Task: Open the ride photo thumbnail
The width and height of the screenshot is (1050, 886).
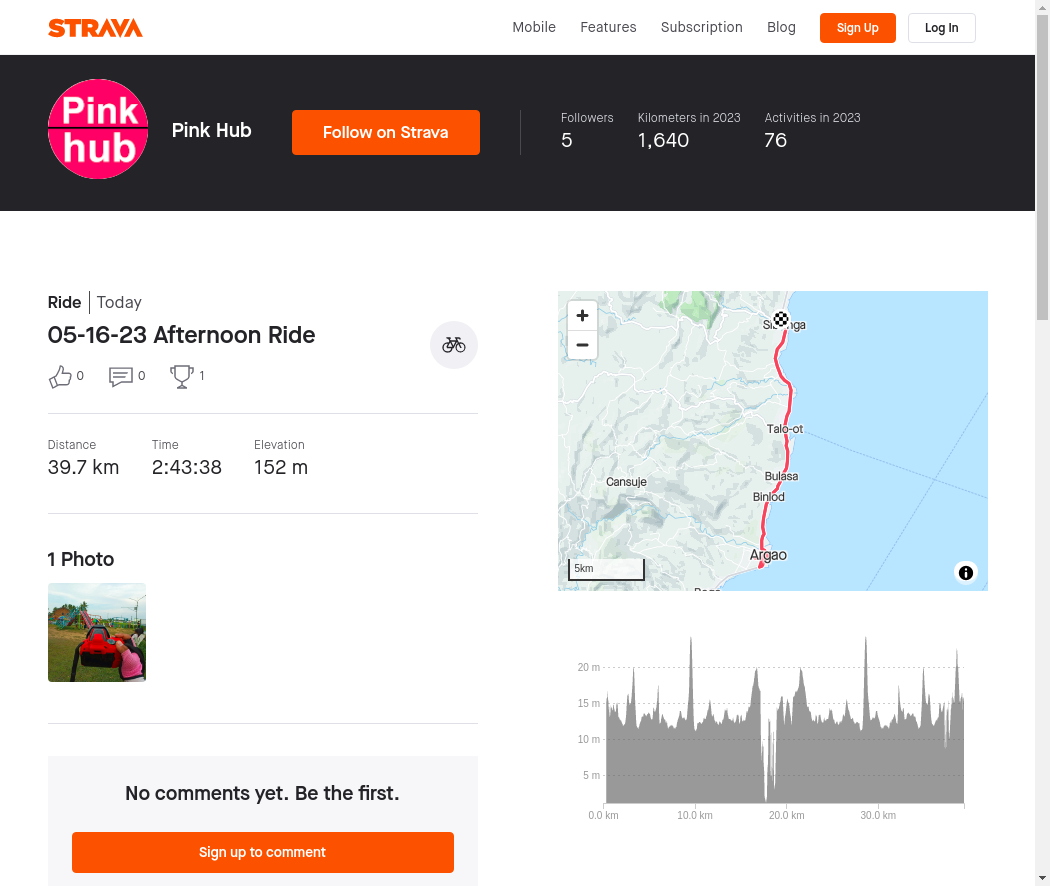Action: 97,632
